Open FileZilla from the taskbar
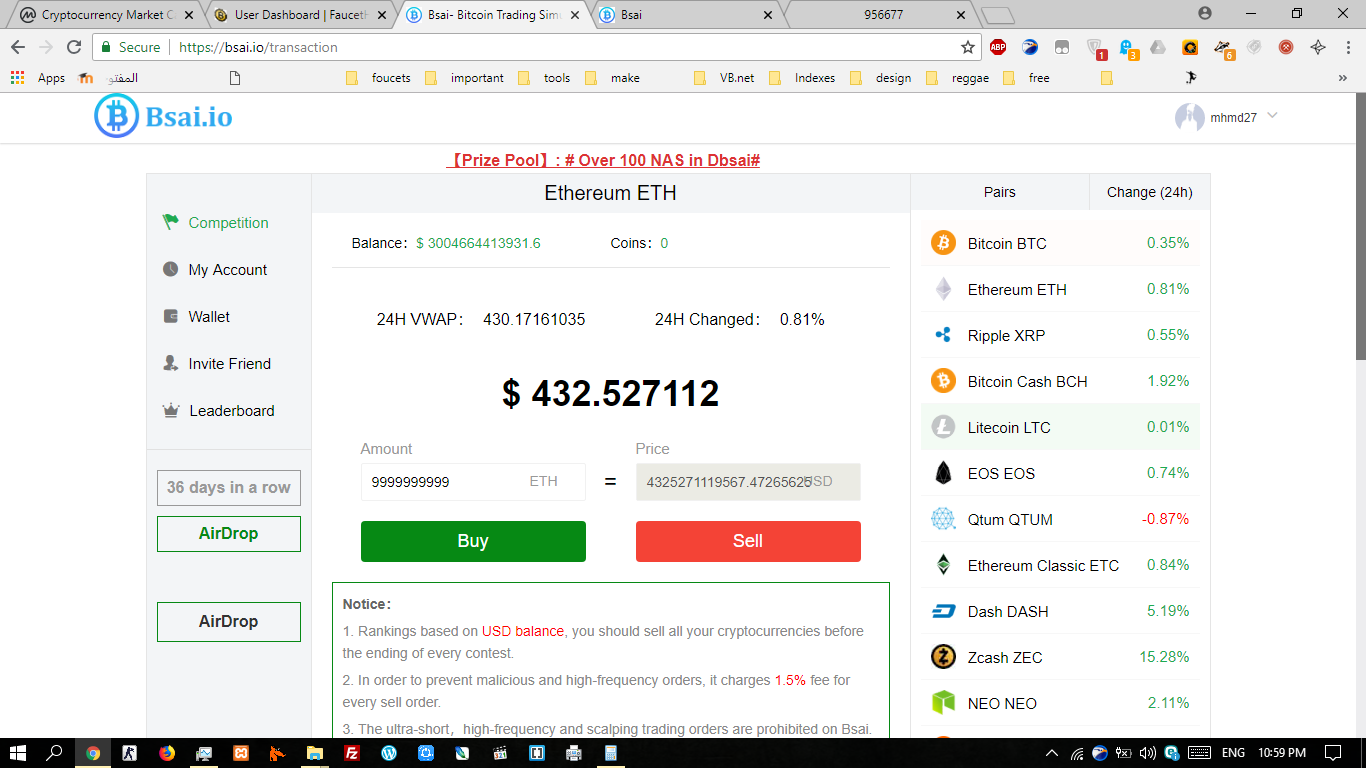Screen dimensions: 1366x768 352,753
